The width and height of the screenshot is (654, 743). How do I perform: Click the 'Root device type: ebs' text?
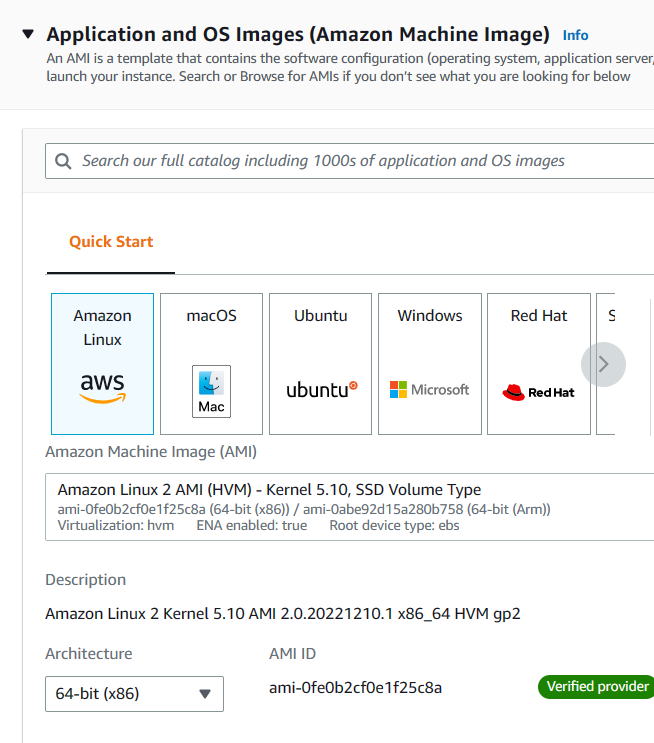tap(394, 526)
